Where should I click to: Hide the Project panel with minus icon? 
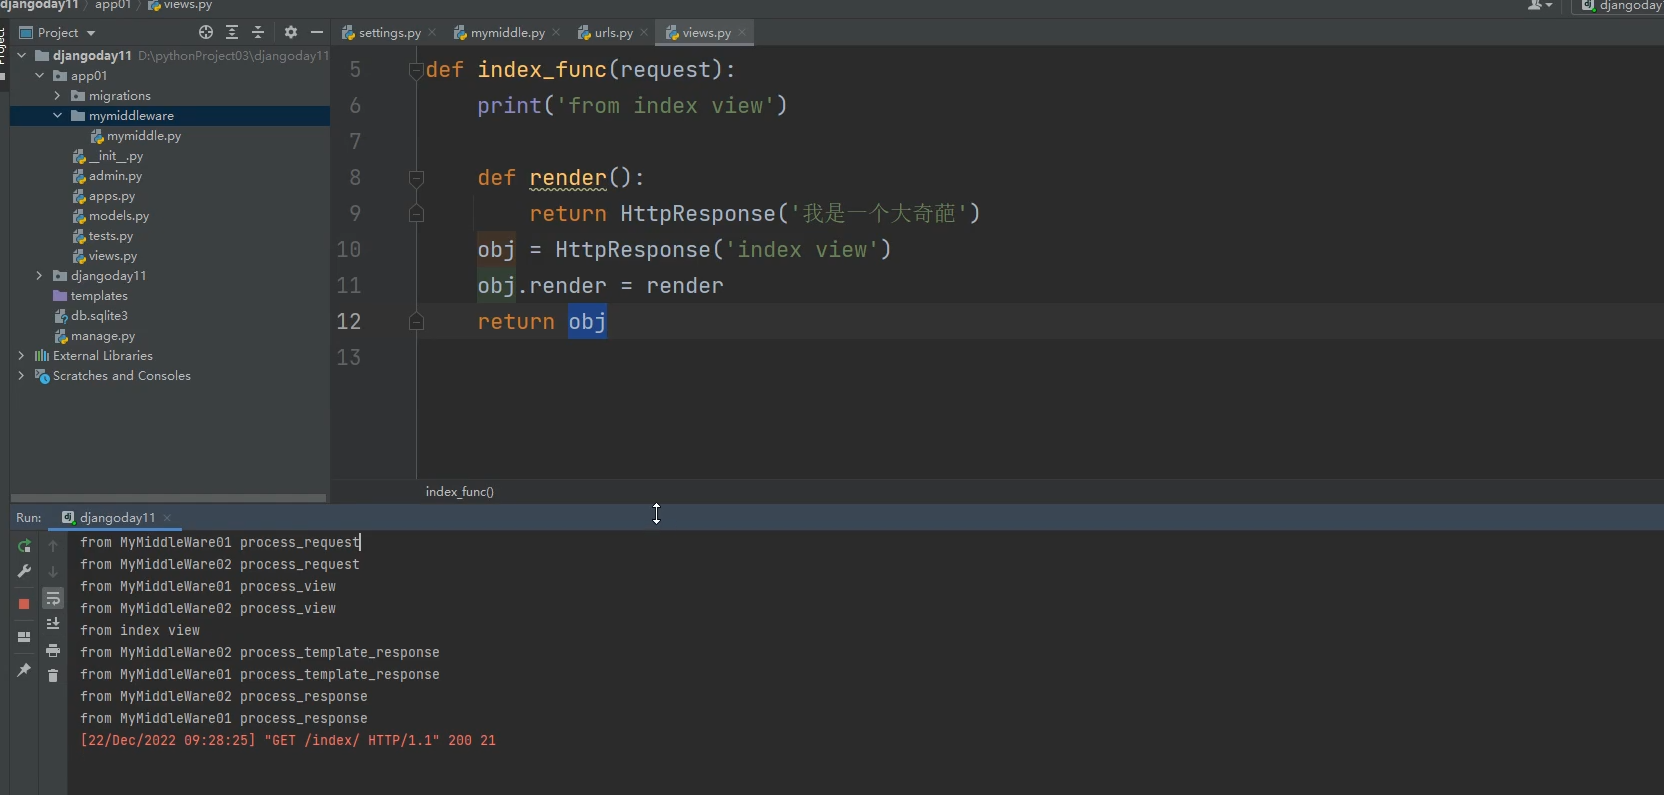click(x=317, y=32)
